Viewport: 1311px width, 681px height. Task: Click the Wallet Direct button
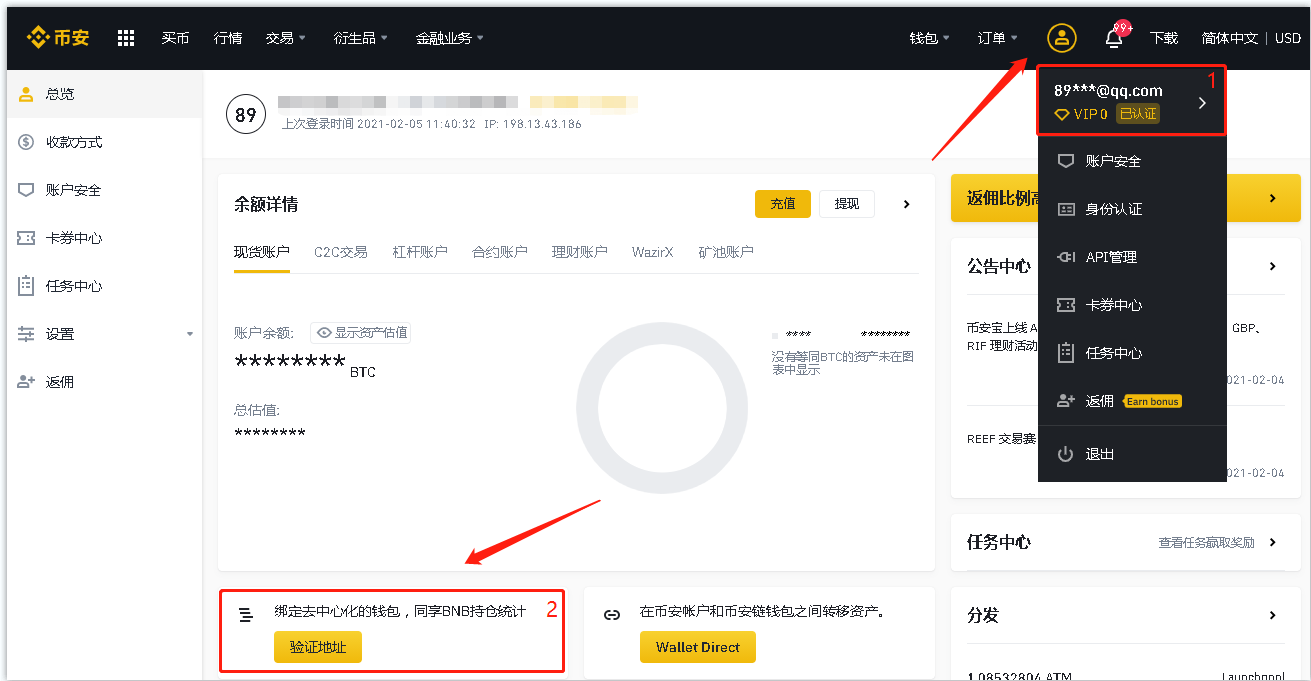pyautogui.click(x=698, y=647)
